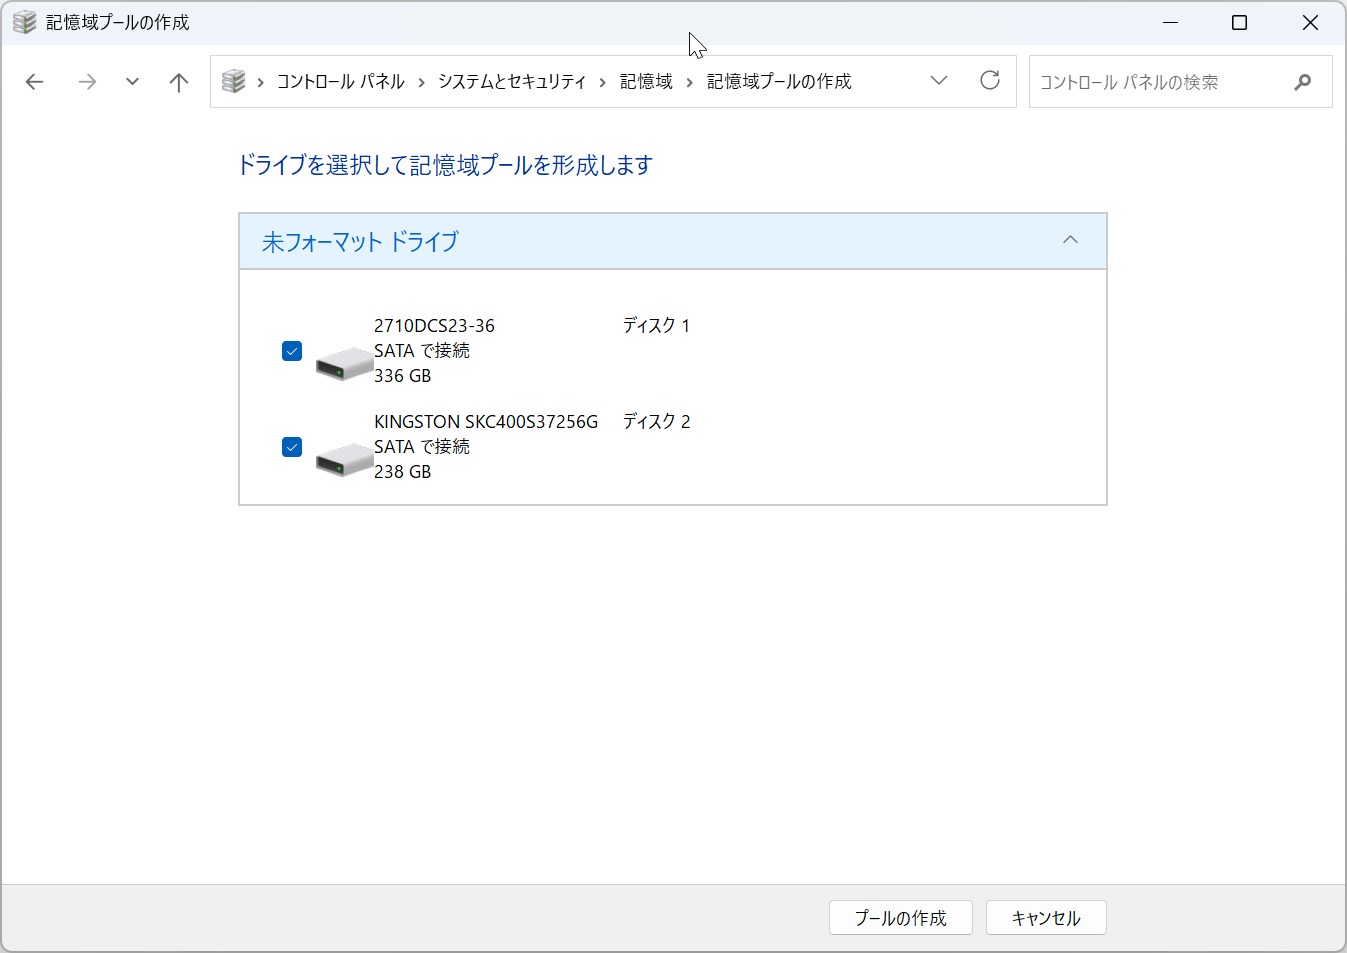This screenshot has width=1347, height=953.
Task: Uncheck the KINGSTON SKC400S37256G checkbox
Action: coord(292,447)
